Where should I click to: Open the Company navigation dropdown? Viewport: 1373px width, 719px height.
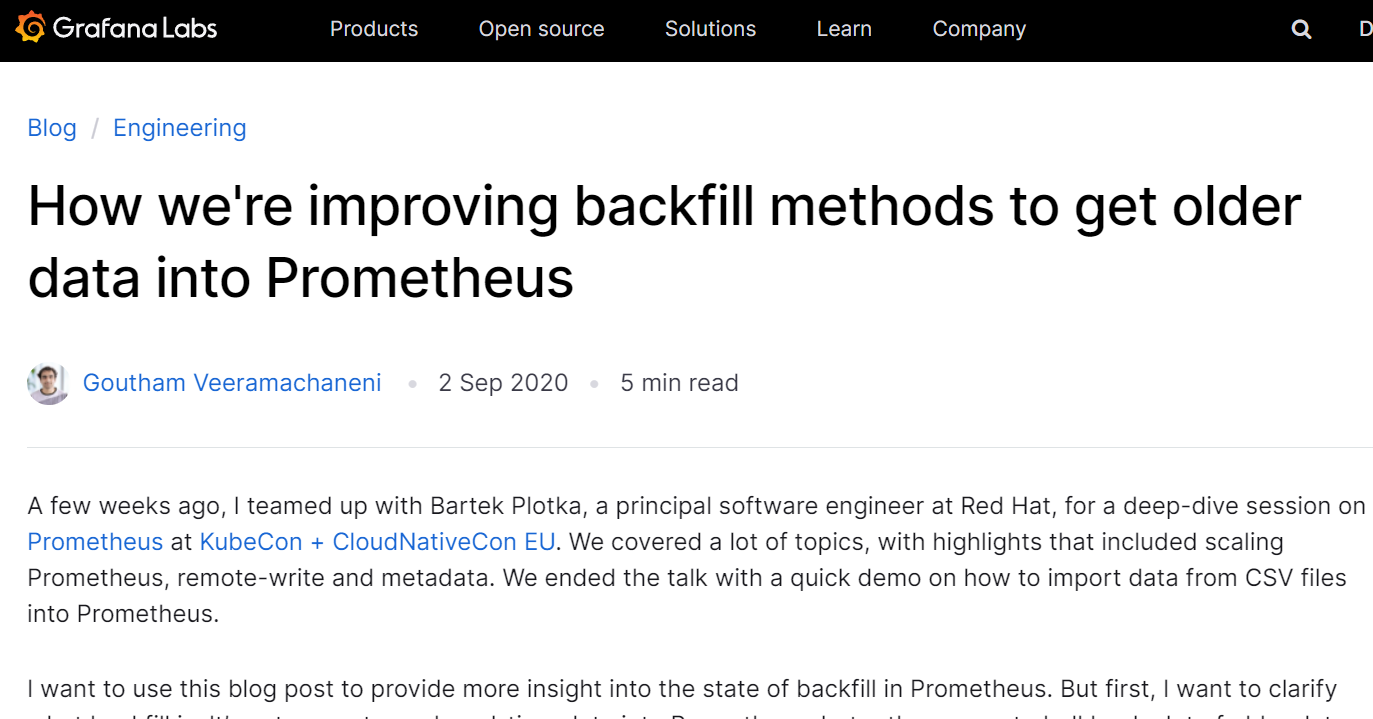click(x=979, y=29)
